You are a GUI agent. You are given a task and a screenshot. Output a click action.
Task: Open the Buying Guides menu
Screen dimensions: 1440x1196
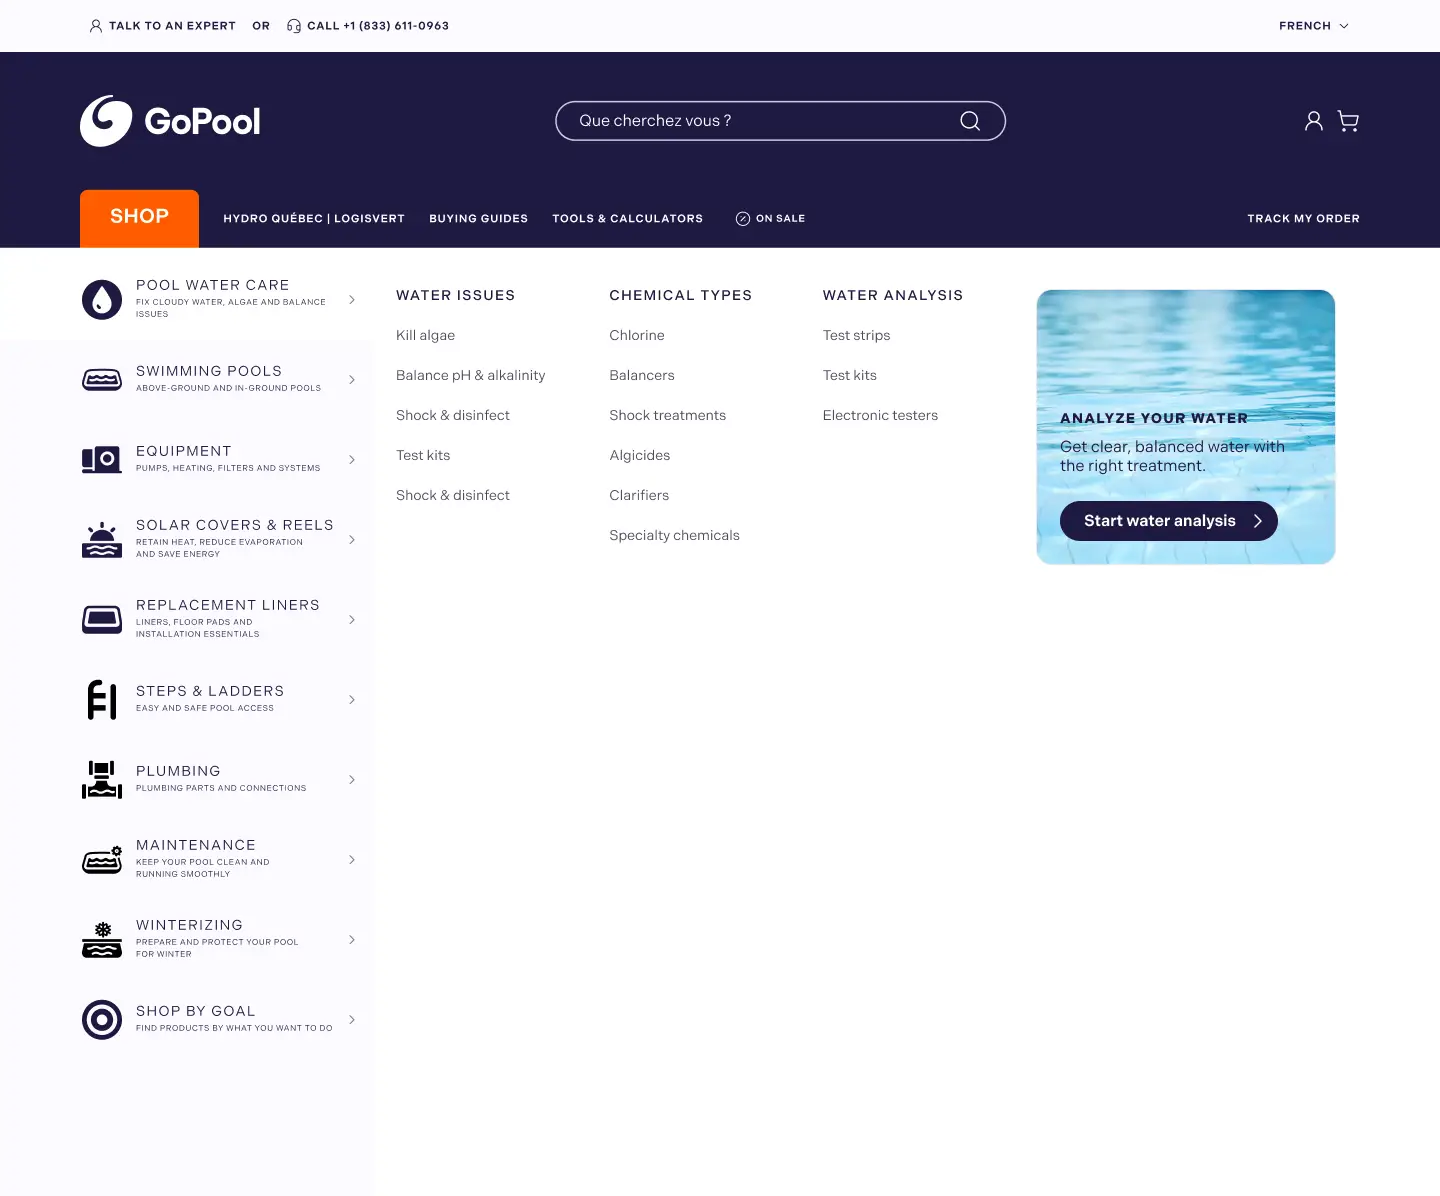pos(478,218)
